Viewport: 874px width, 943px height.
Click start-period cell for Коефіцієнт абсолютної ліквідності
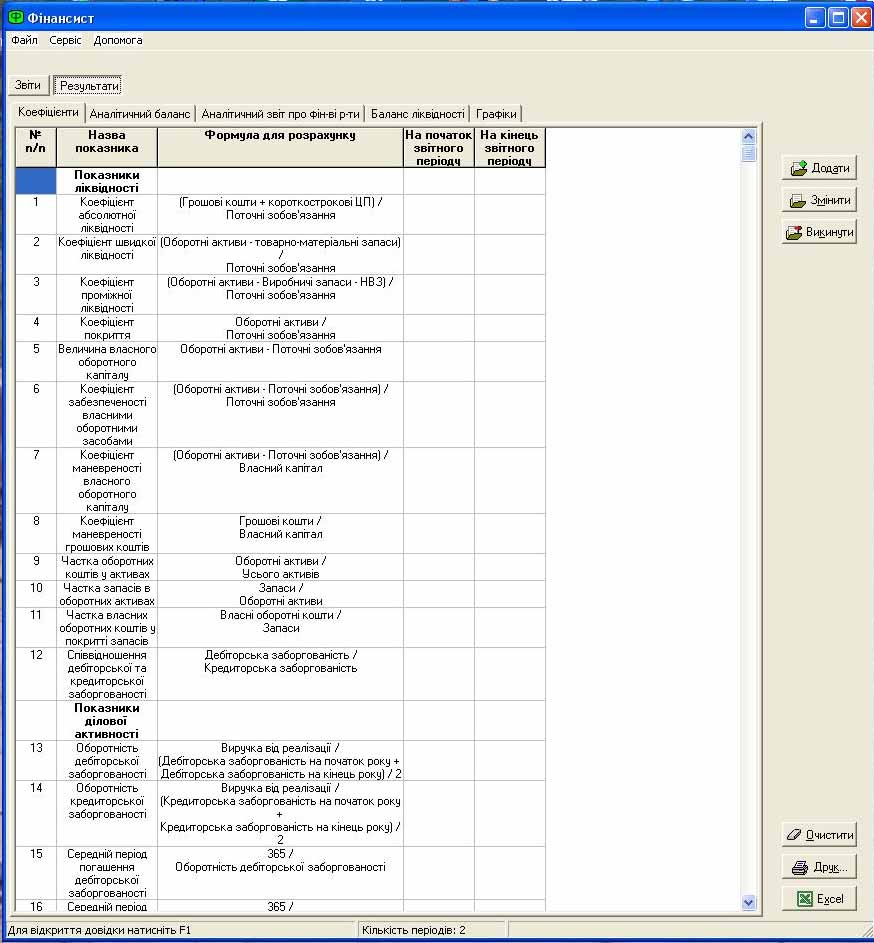(438, 214)
